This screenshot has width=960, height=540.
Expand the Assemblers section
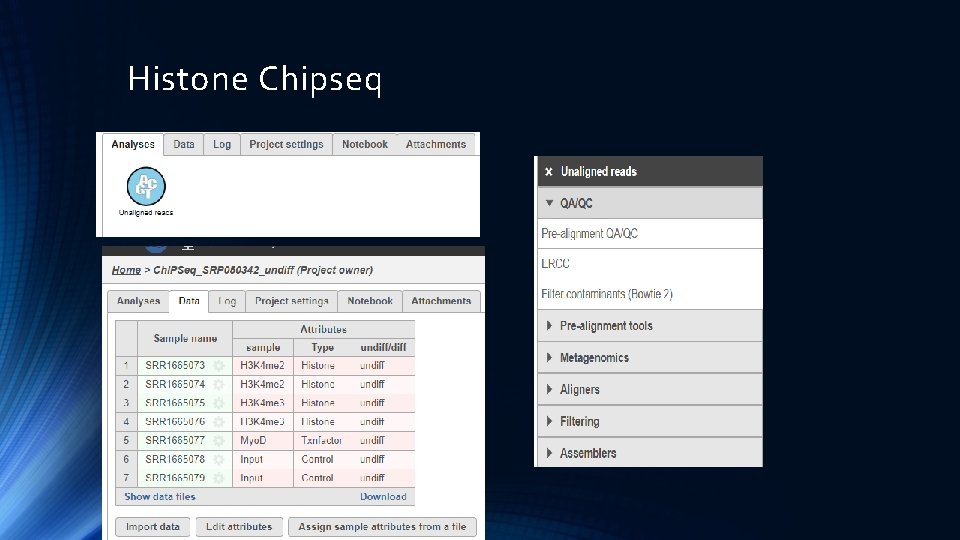[650, 453]
